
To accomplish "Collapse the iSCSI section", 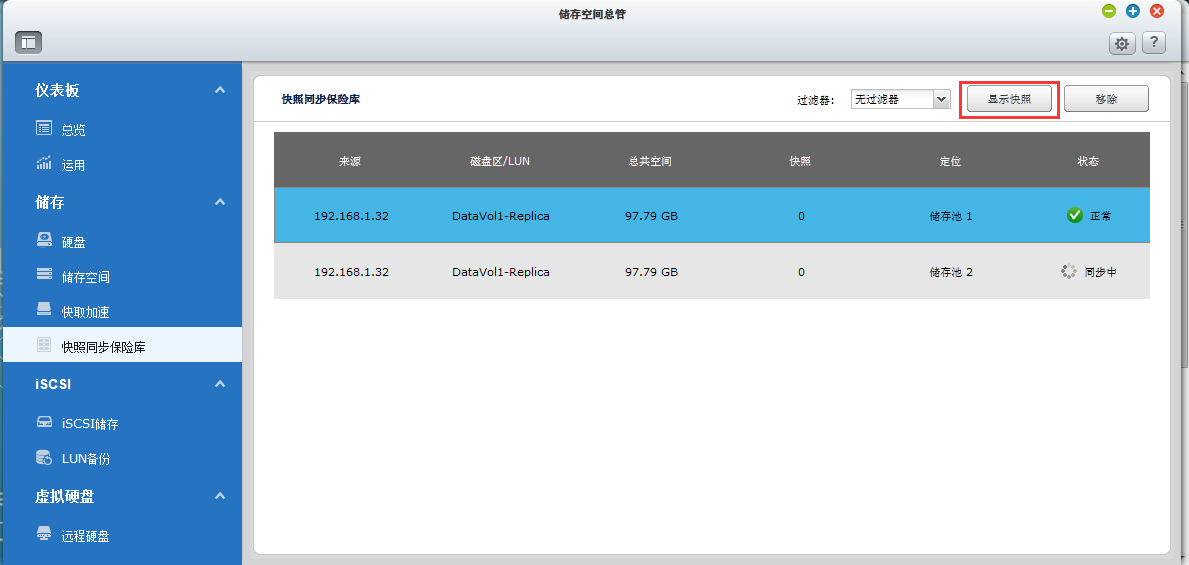I will [x=220, y=384].
